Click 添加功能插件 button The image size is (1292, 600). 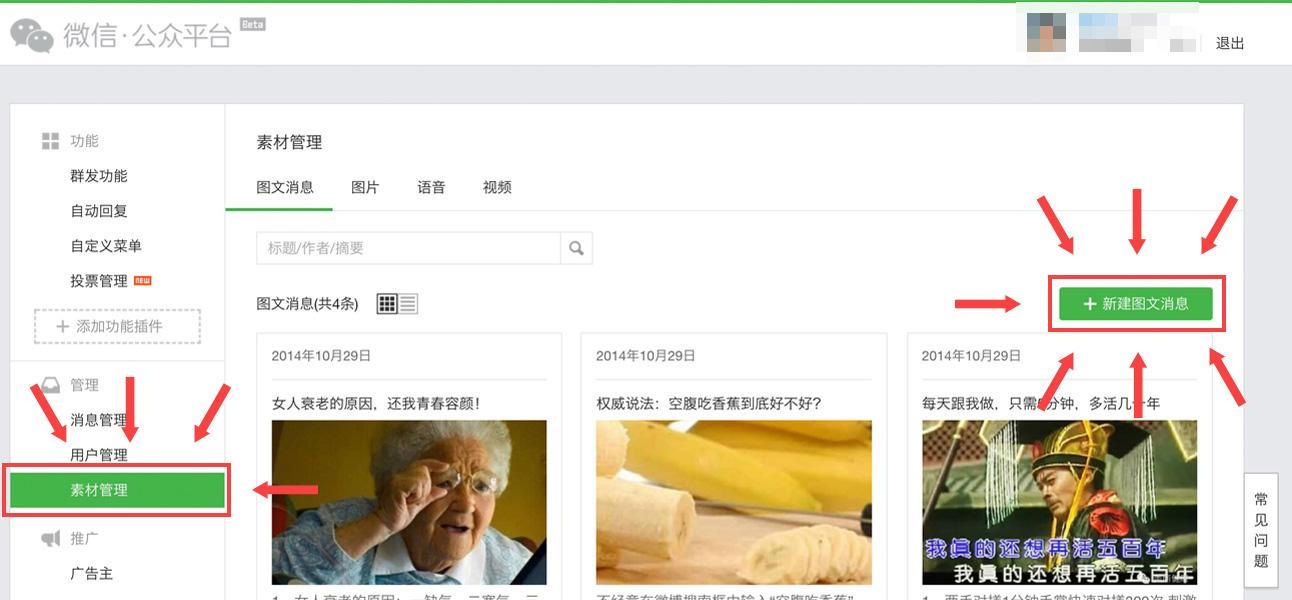tap(117, 326)
